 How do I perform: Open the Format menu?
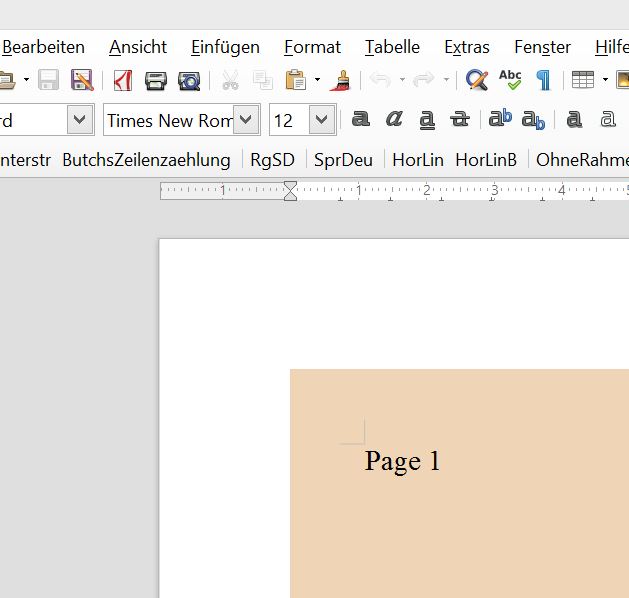coord(312,47)
